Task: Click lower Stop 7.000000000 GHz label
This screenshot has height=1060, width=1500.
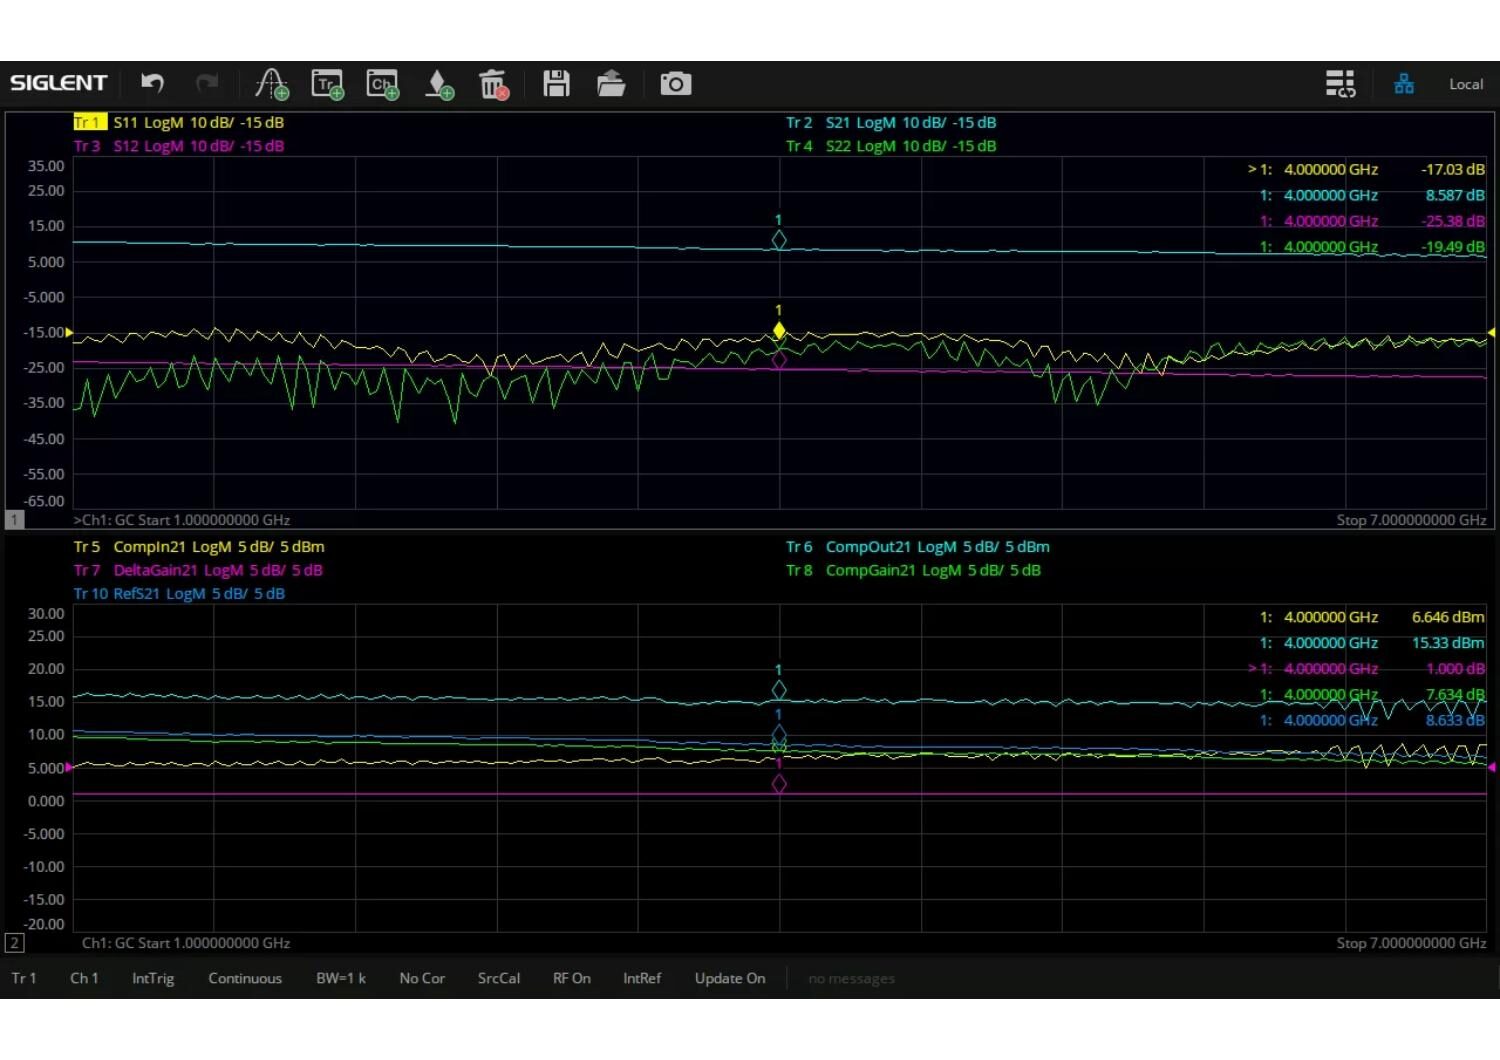Action: (1411, 943)
